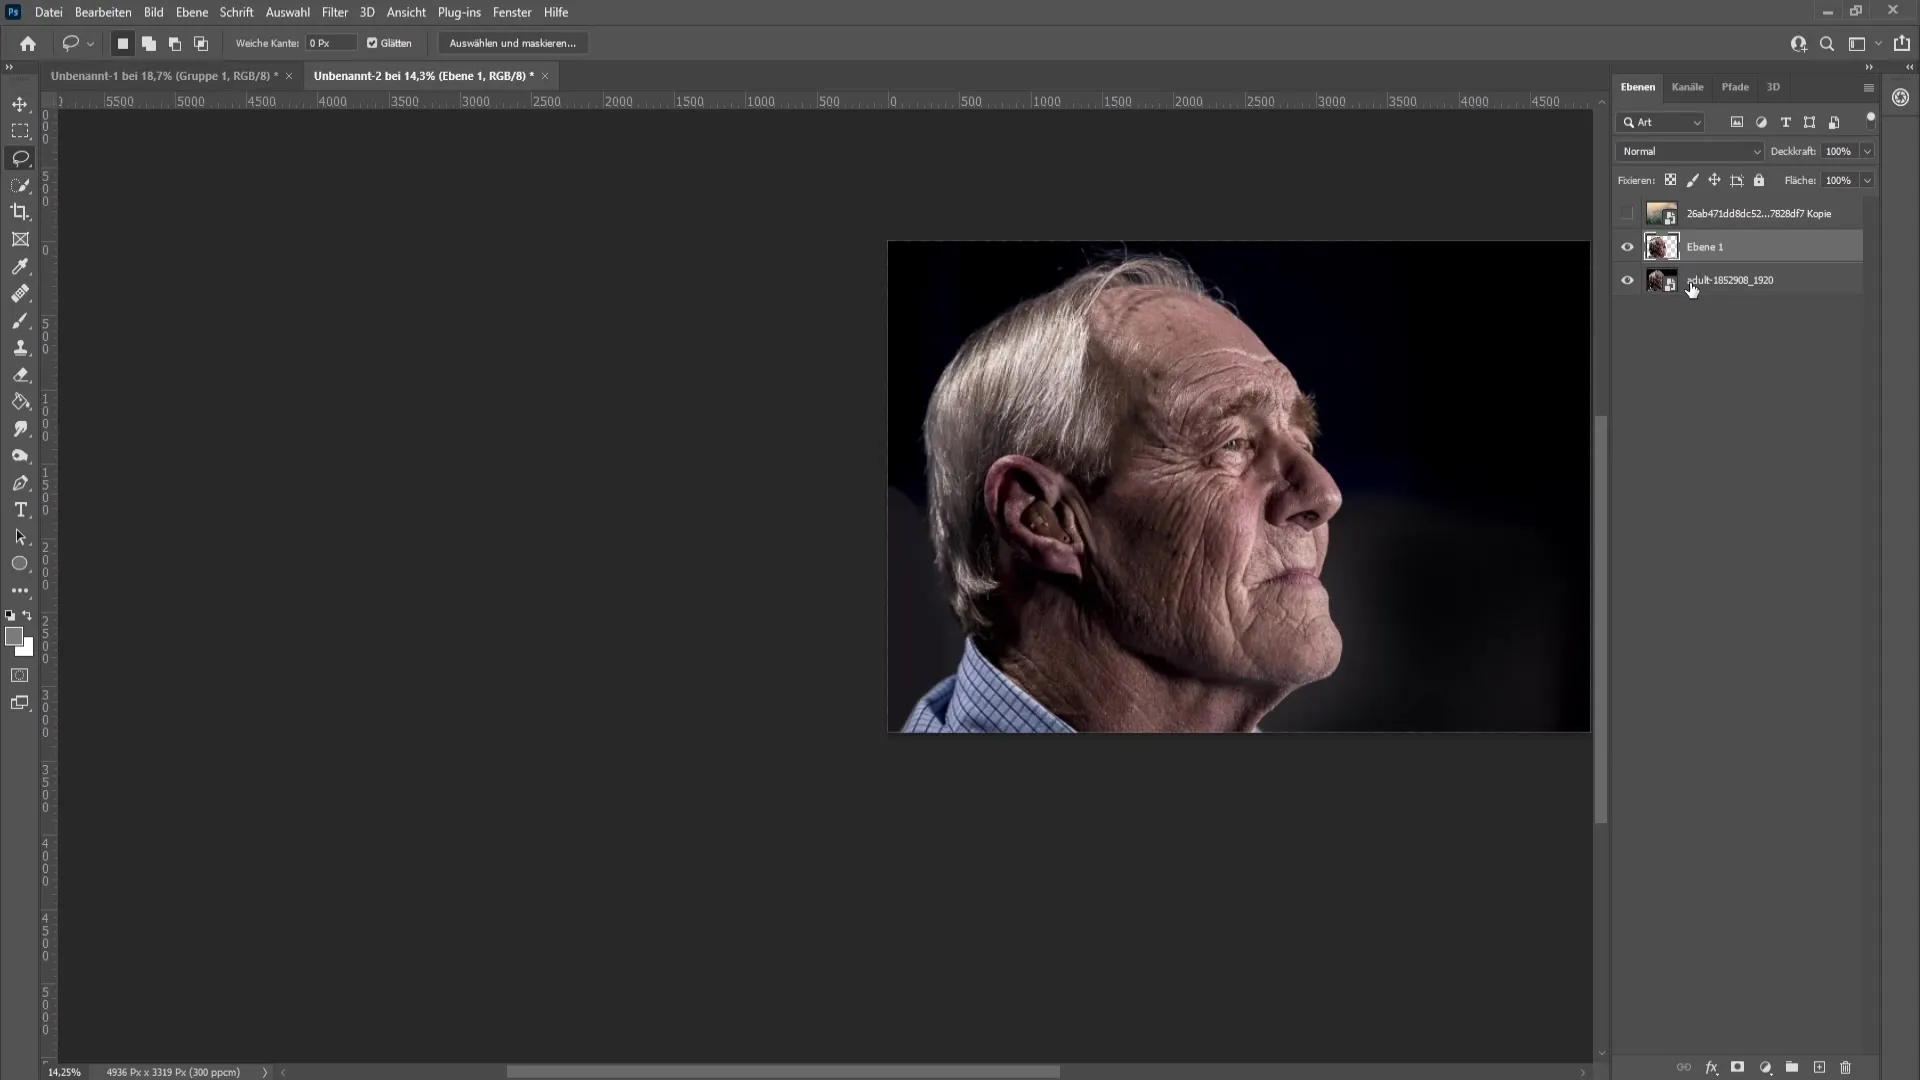Open the Ebene menu in menu bar
The height and width of the screenshot is (1080, 1920).
click(191, 12)
